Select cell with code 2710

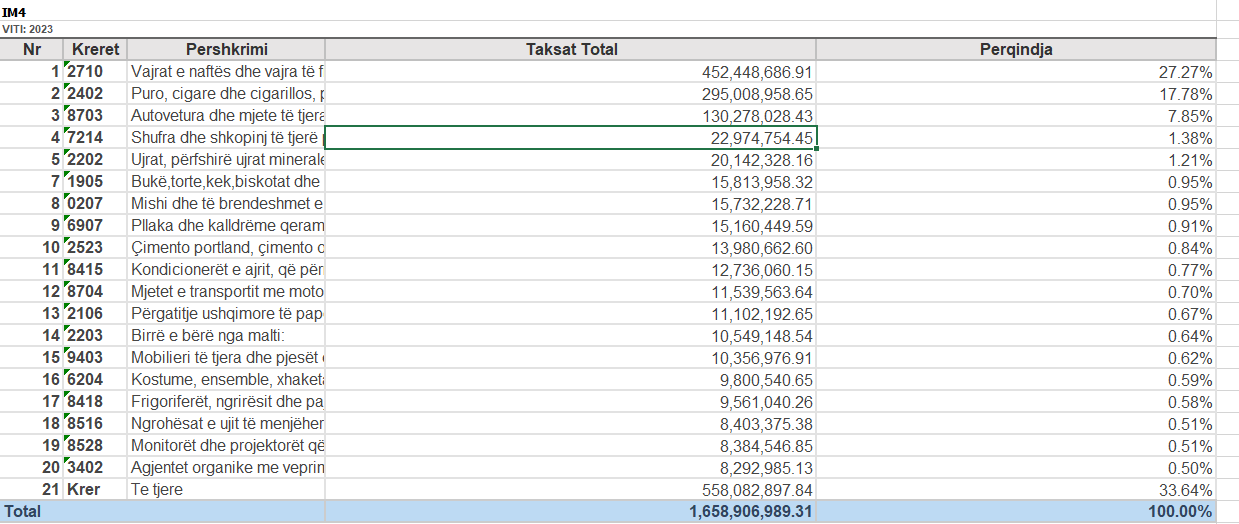point(94,72)
